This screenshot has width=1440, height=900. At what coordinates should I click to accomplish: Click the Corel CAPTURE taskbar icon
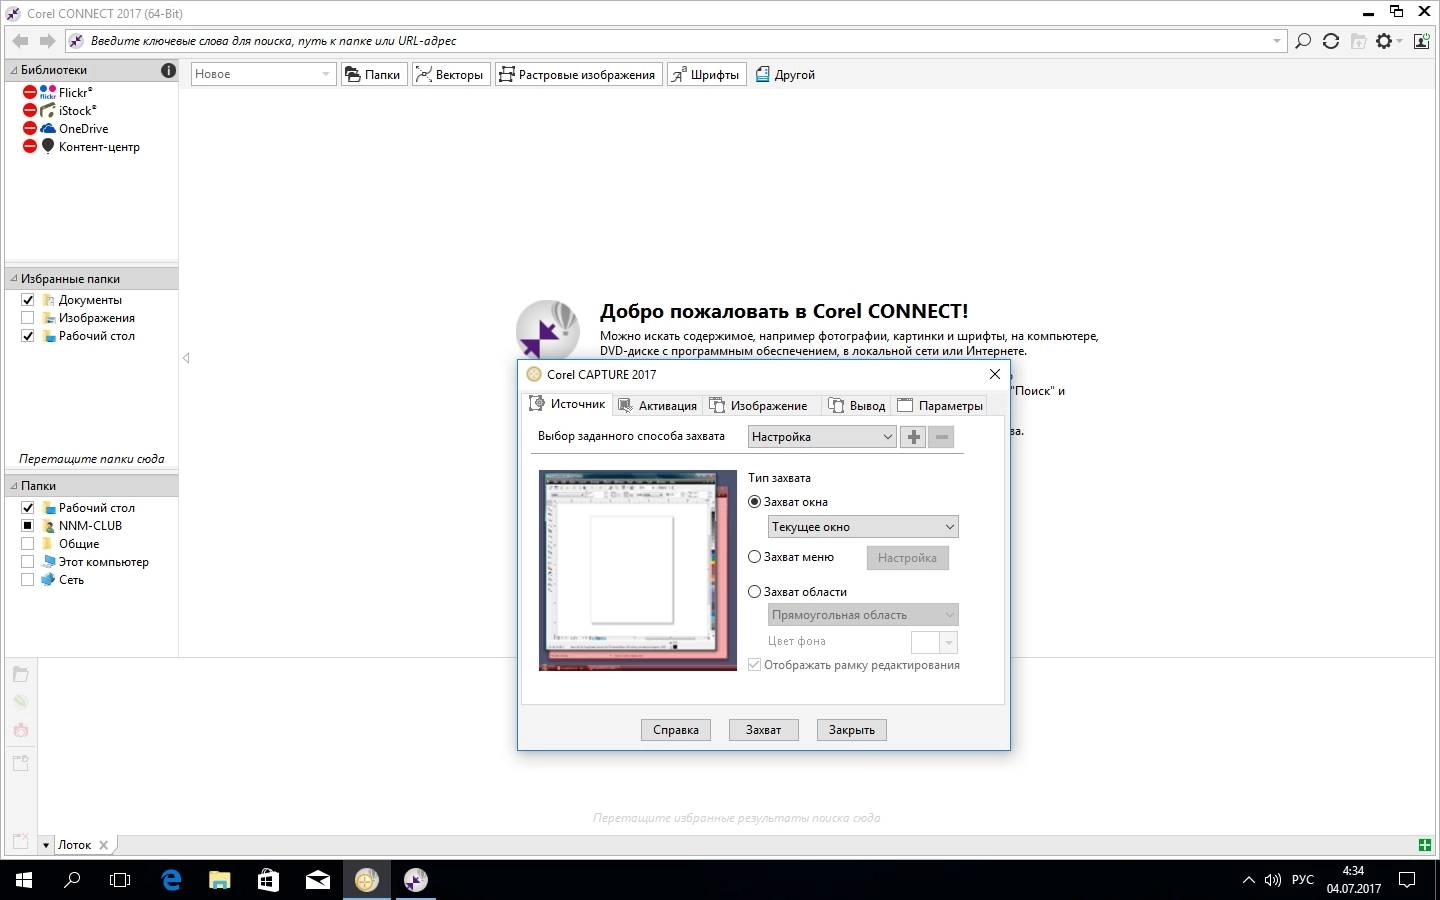pyautogui.click(x=367, y=880)
